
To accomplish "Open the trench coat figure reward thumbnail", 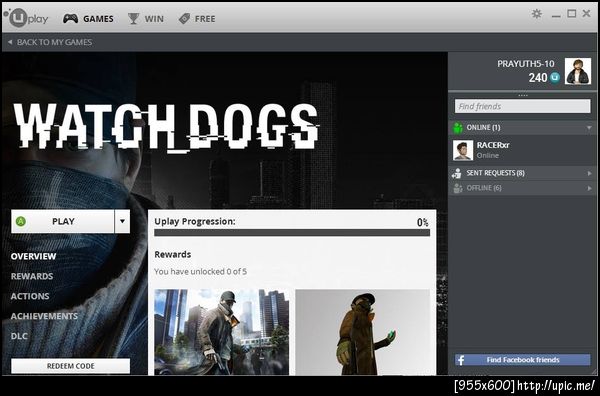I will 362,332.
